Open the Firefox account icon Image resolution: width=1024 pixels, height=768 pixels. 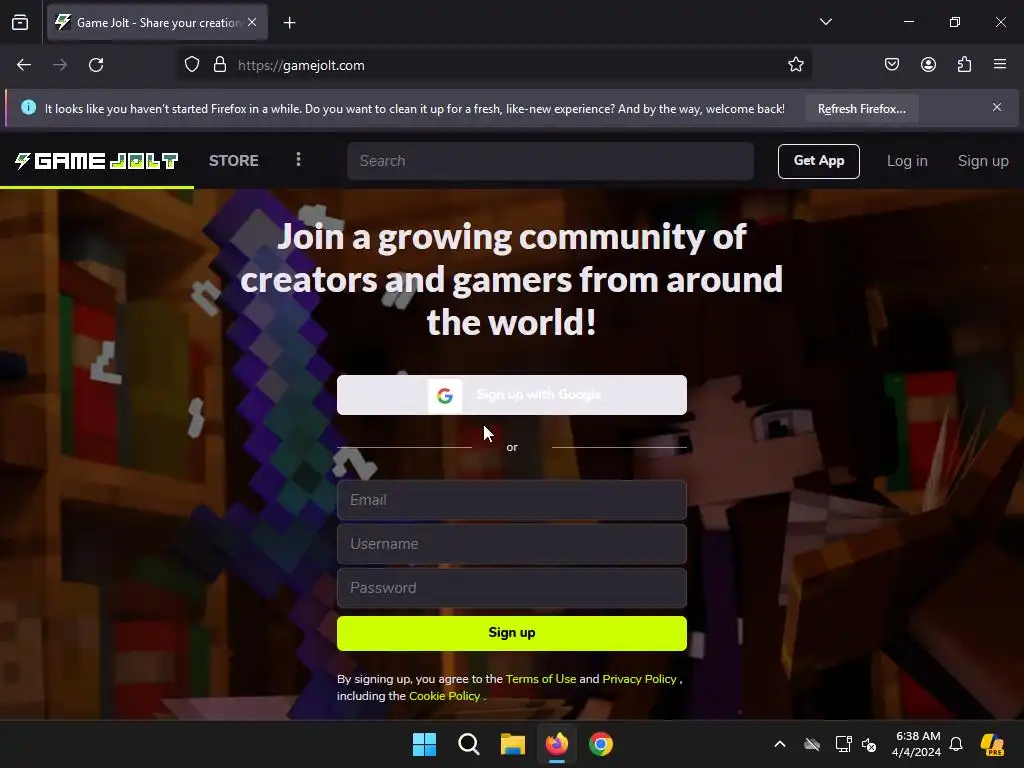tap(928, 64)
